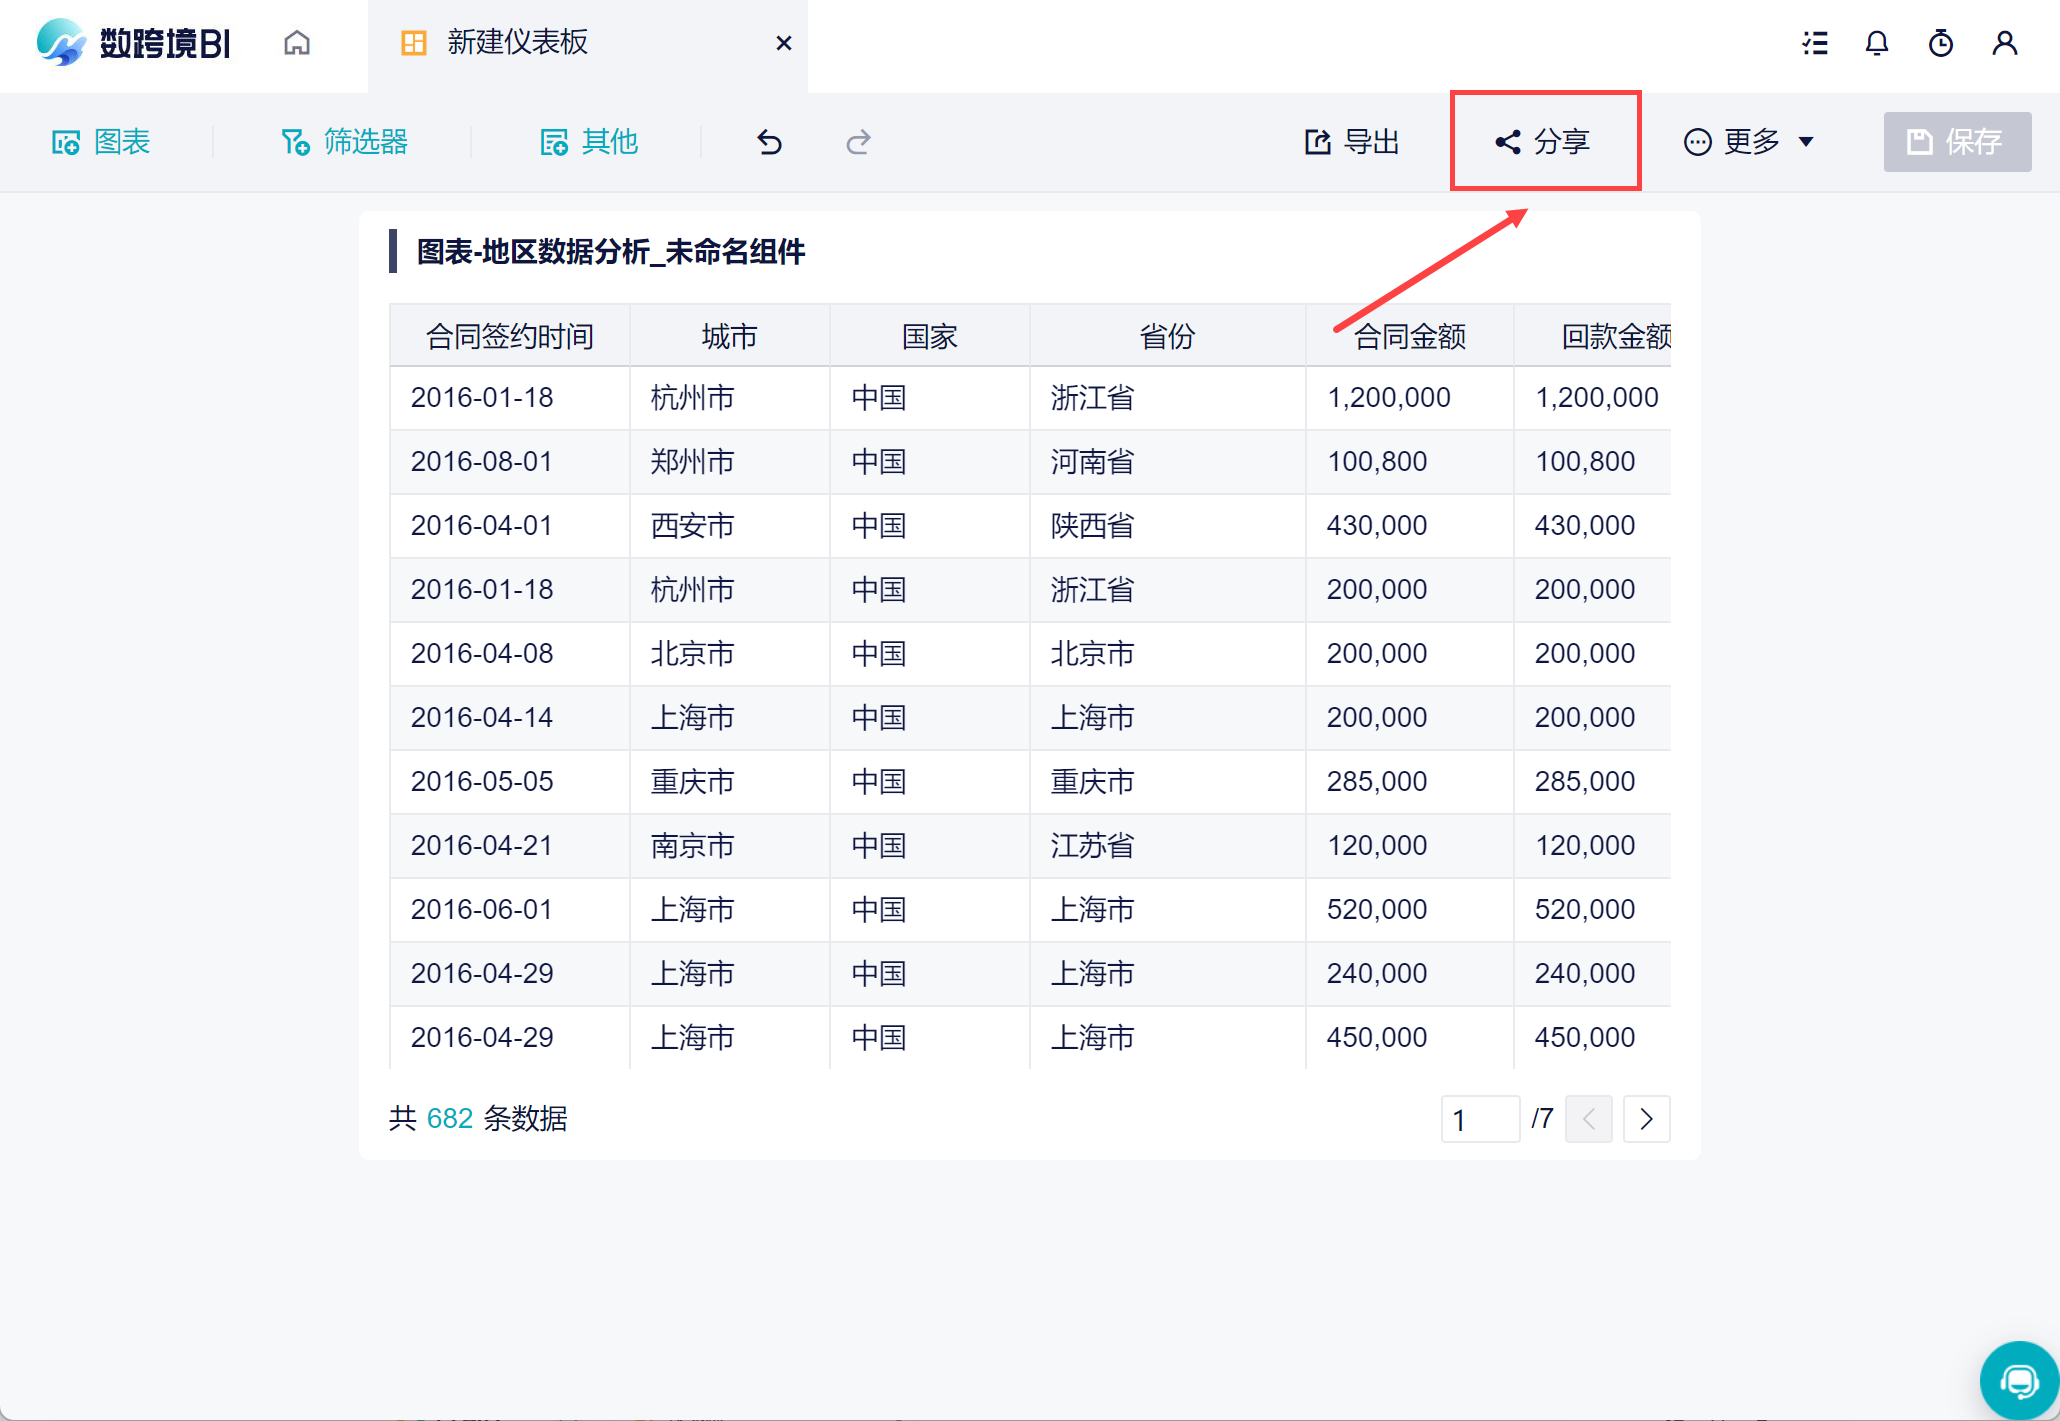Screen dimensions: 2060x1421
Task: Switch to 新建仪表板 tab
Action: click(517, 43)
